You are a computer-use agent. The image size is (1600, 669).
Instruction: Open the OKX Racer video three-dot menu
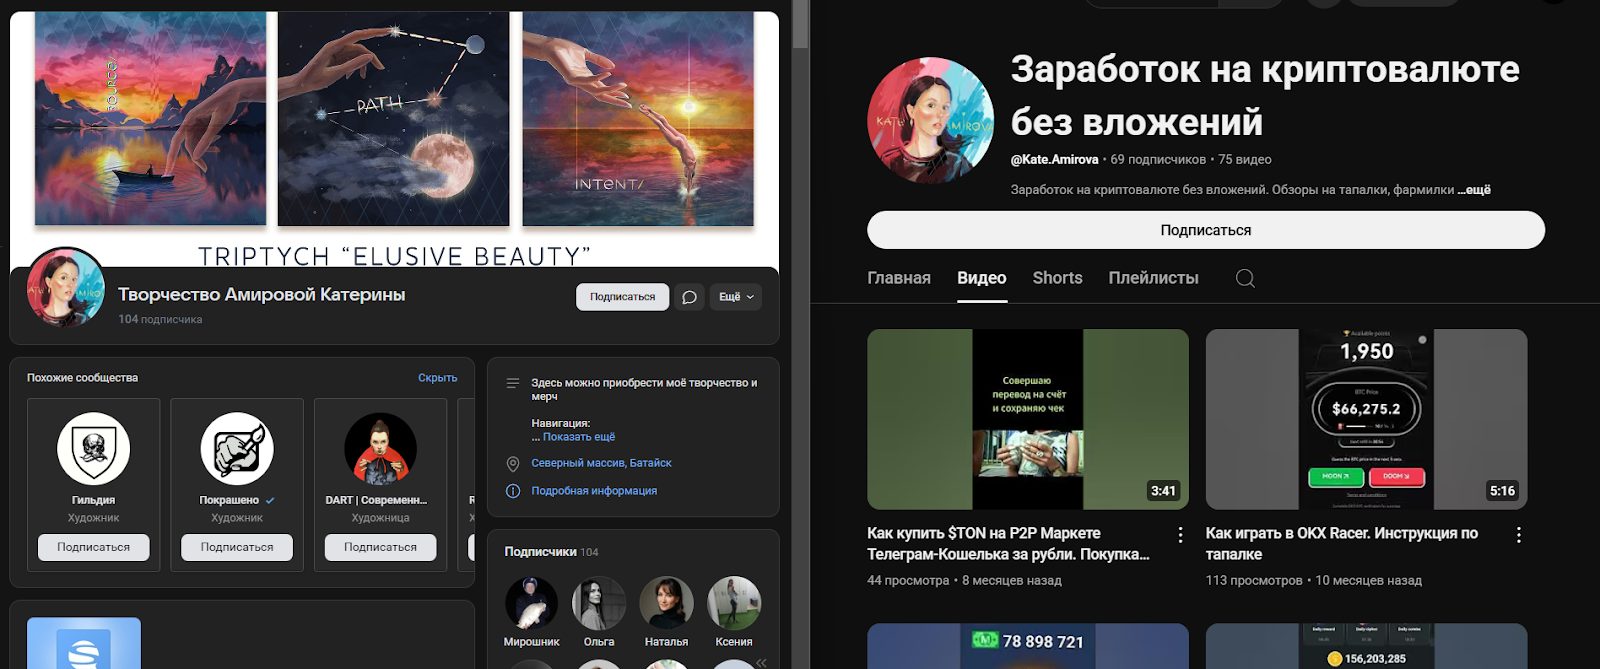tap(1519, 535)
